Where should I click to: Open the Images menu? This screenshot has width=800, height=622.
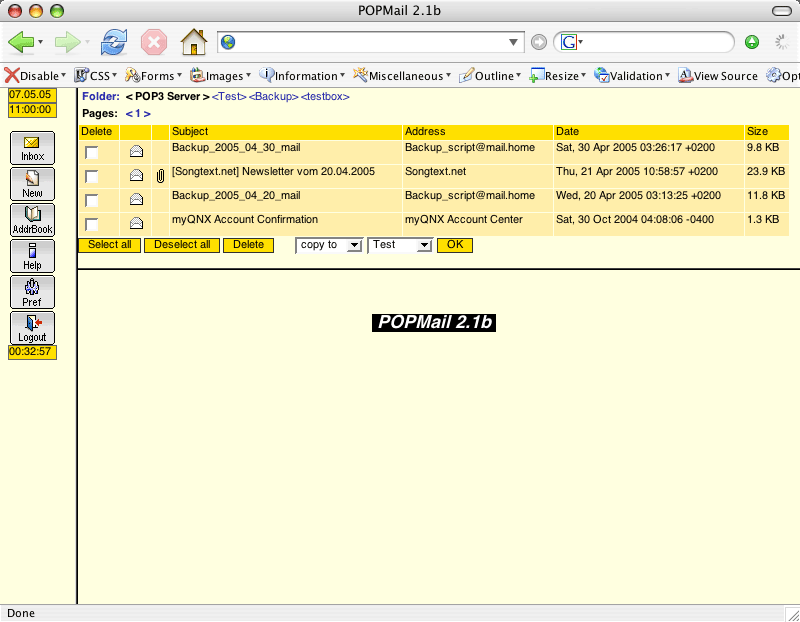click(x=220, y=76)
